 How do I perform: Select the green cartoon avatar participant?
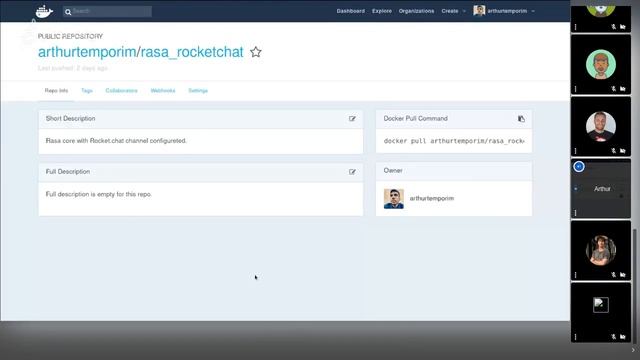(601, 64)
